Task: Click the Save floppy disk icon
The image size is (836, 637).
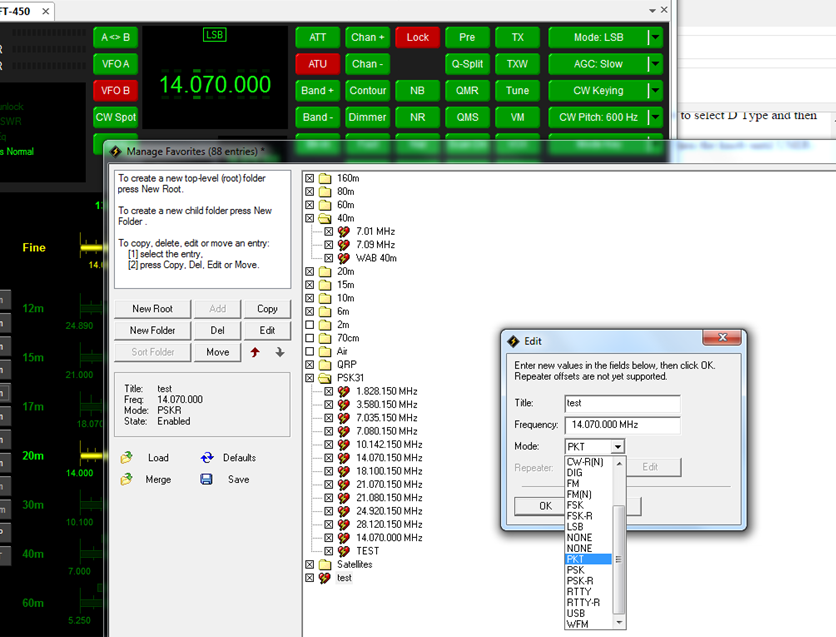Action: point(206,479)
